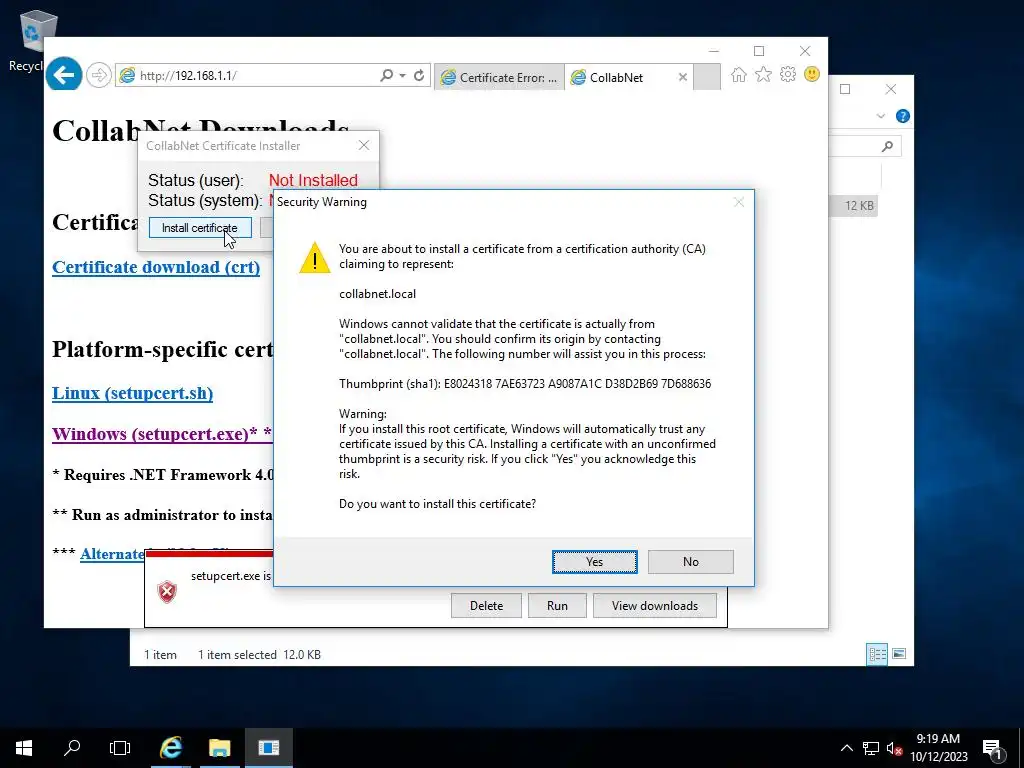
Task: Open Internet Explorer Tools gear
Action: [788, 74]
